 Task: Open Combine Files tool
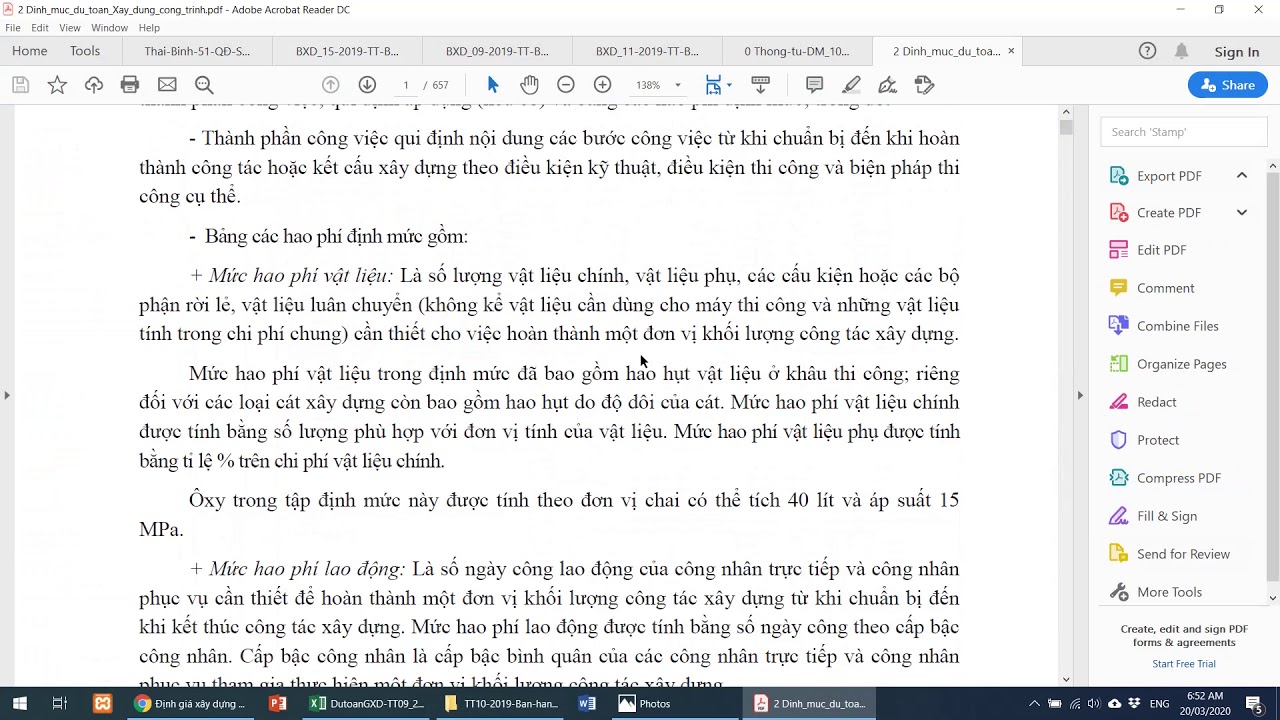click(x=1177, y=326)
